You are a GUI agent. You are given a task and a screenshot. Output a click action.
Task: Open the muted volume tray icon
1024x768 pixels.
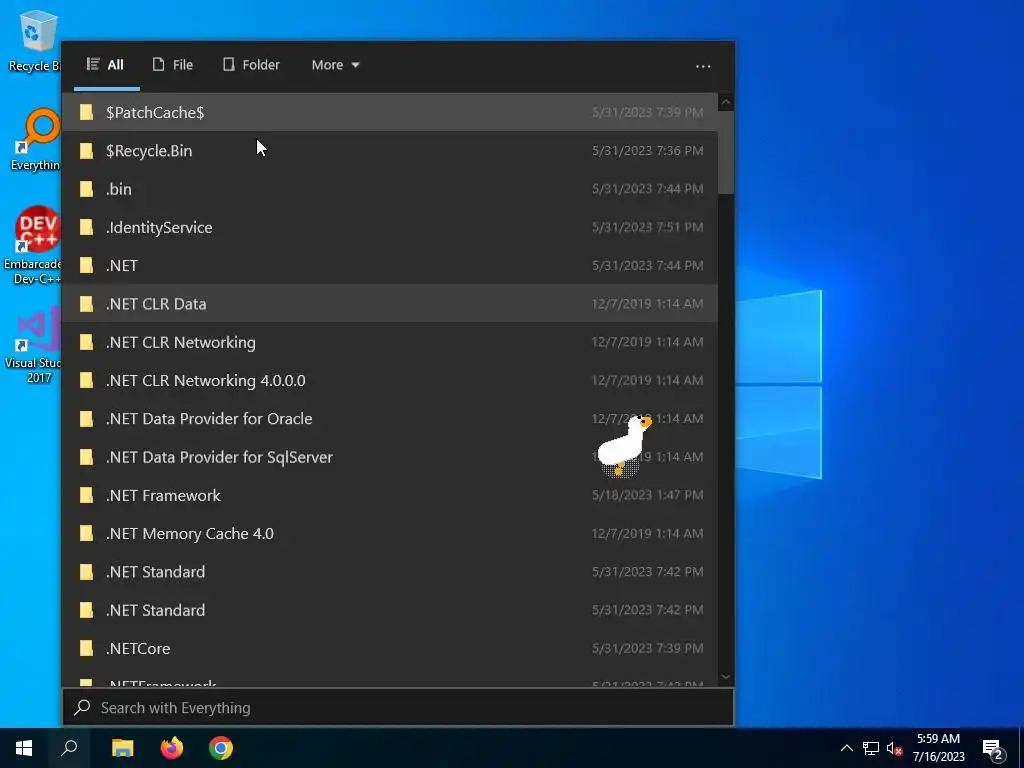tap(895, 748)
